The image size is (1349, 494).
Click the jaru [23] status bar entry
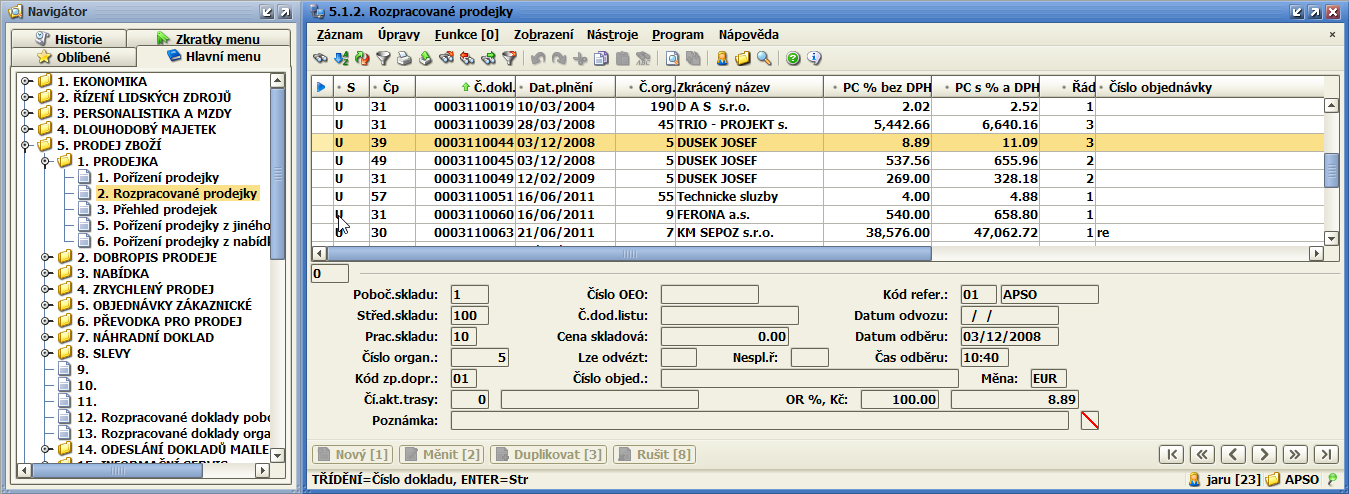[1224, 480]
